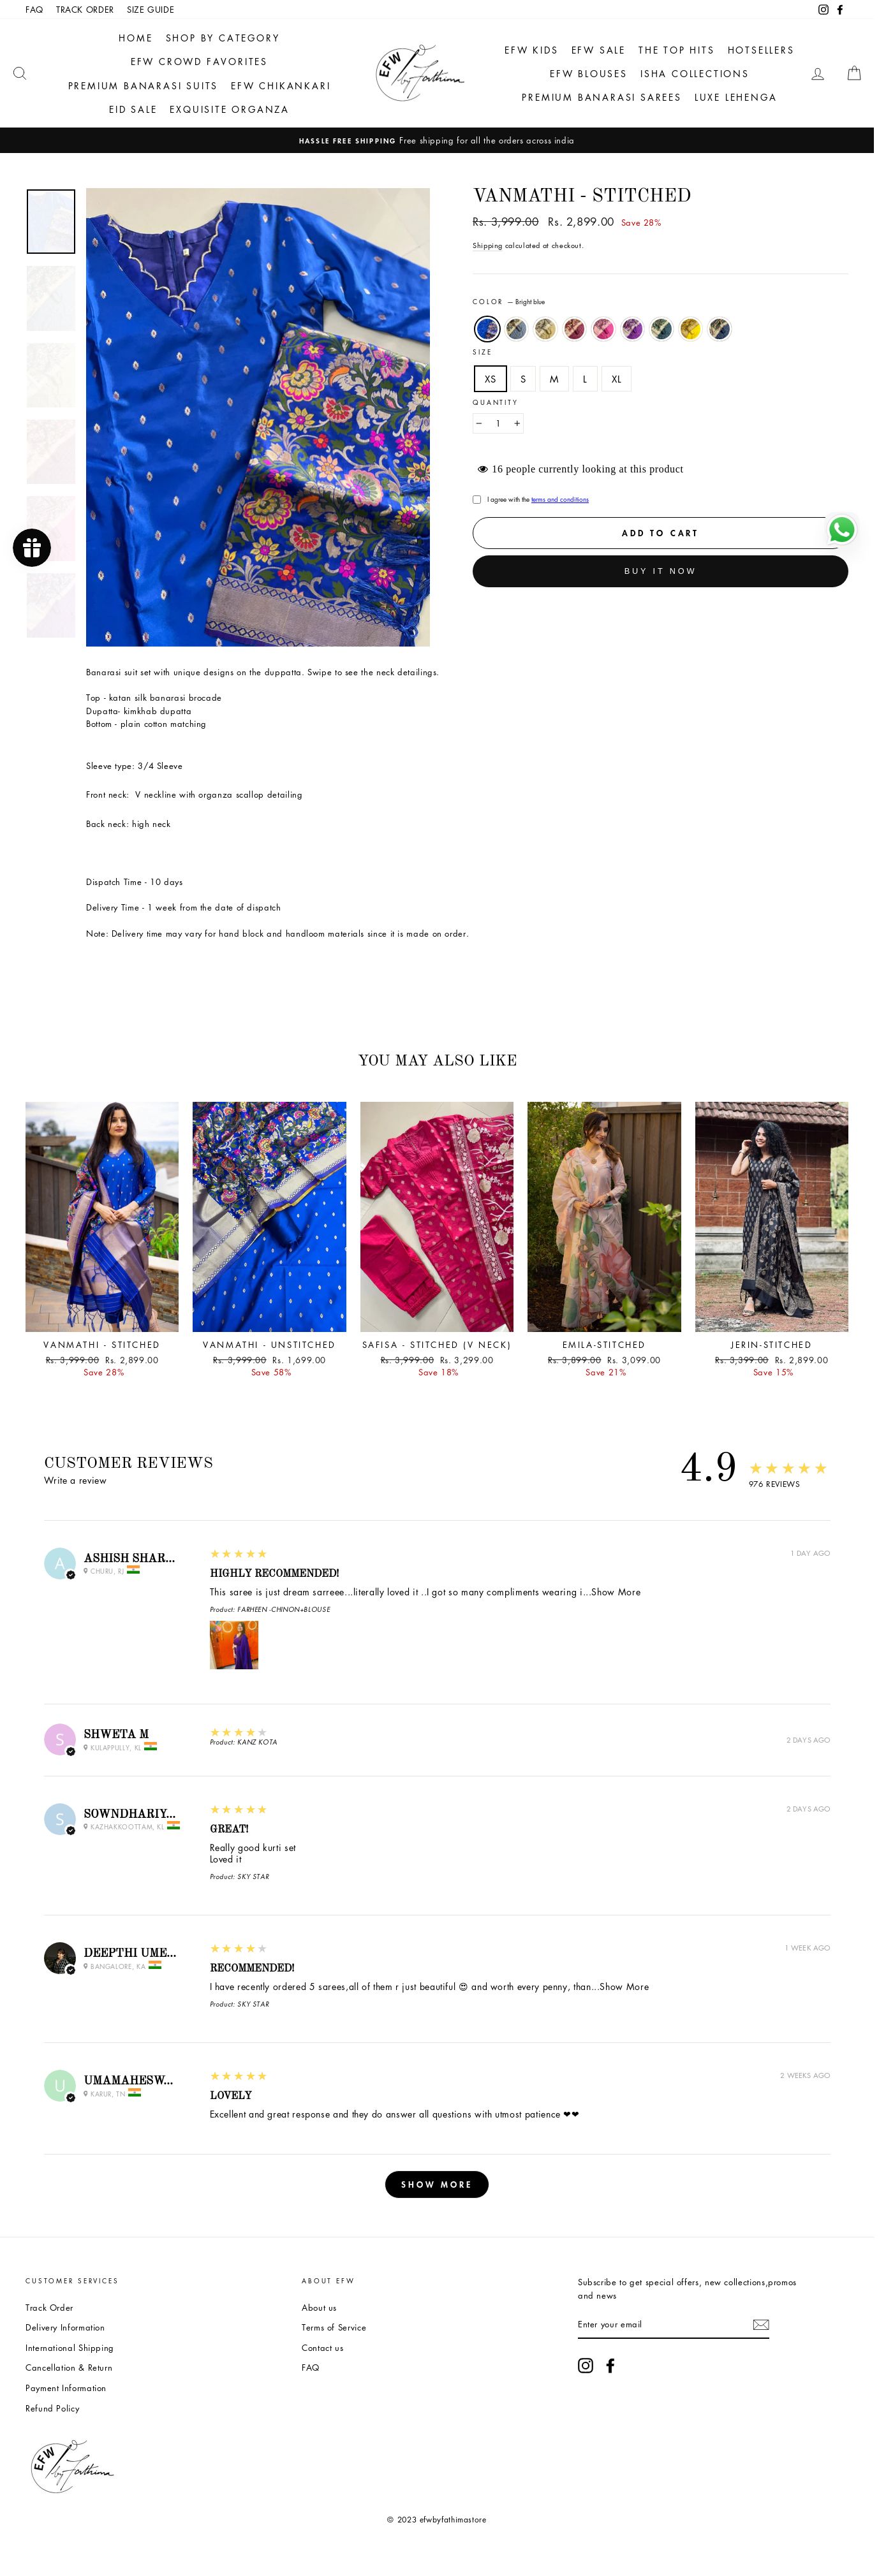Open the gift rewards widget
The height and width of the screenshot is (2576, 886).
click(x=32, y=554)
